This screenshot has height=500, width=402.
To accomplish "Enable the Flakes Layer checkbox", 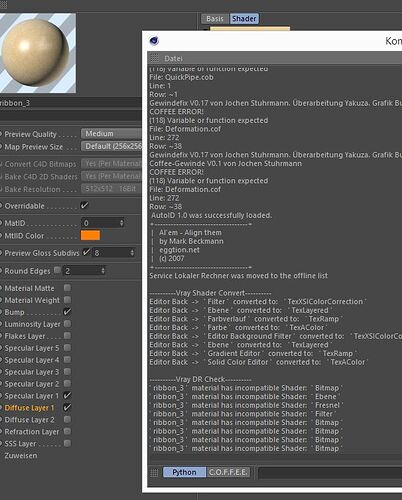I will [x=67, y=335].
